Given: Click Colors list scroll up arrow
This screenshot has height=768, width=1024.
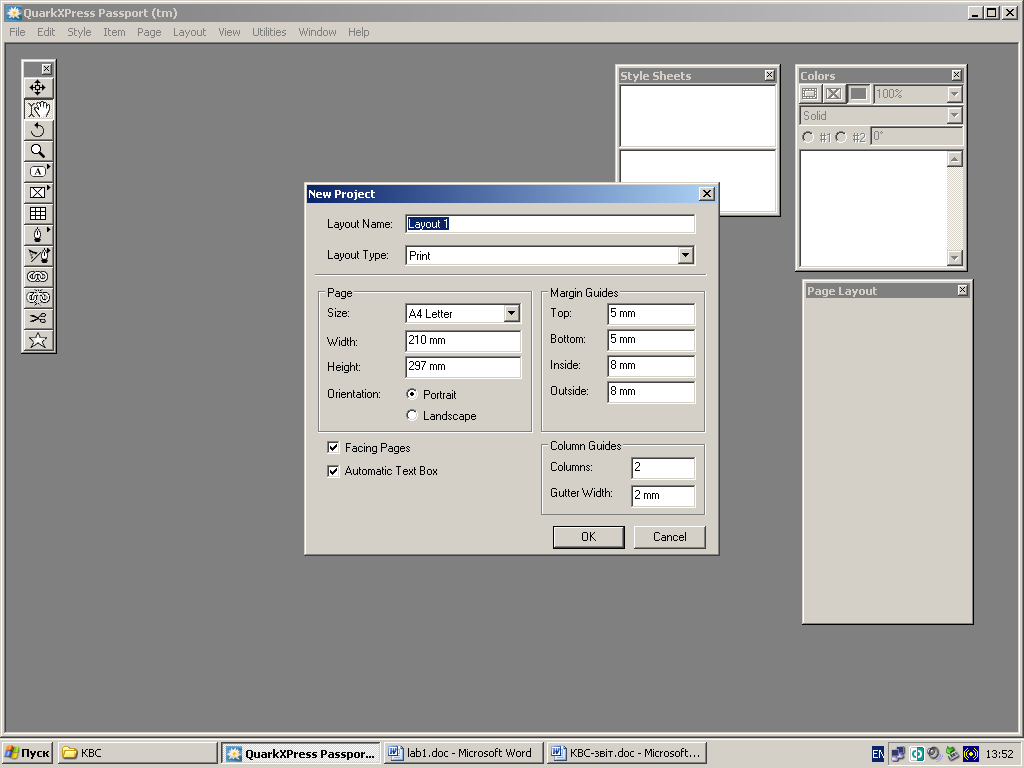Looking at the screenshot, I should tap(955, 159).
